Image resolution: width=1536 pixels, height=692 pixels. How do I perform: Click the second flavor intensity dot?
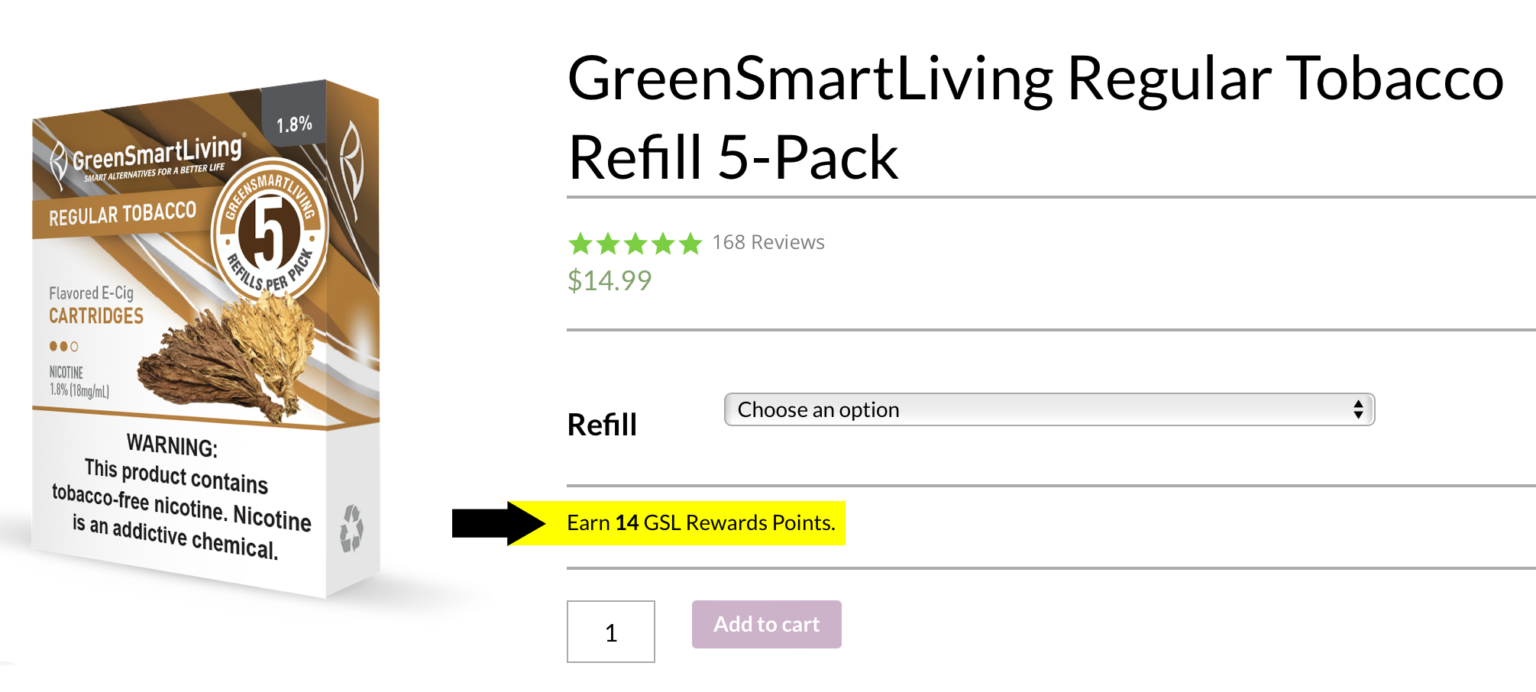(x=64, y=346)
